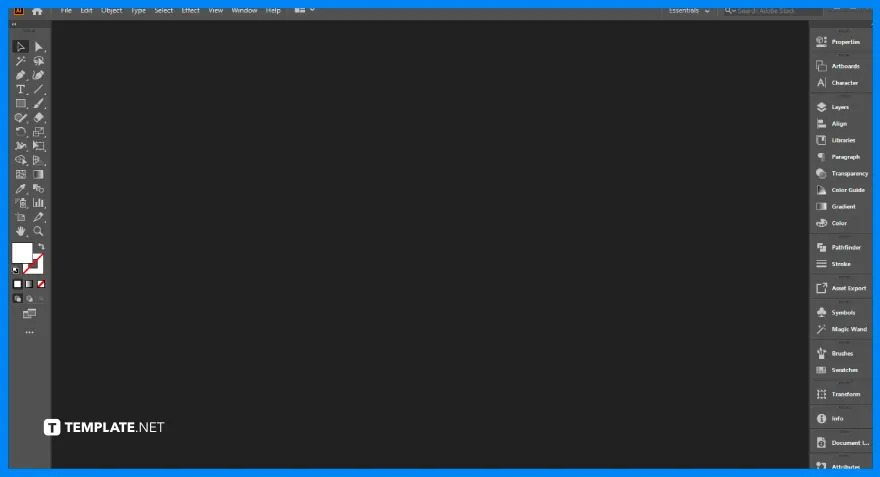Open the arrange documents dropdown

tap(304, 10)
